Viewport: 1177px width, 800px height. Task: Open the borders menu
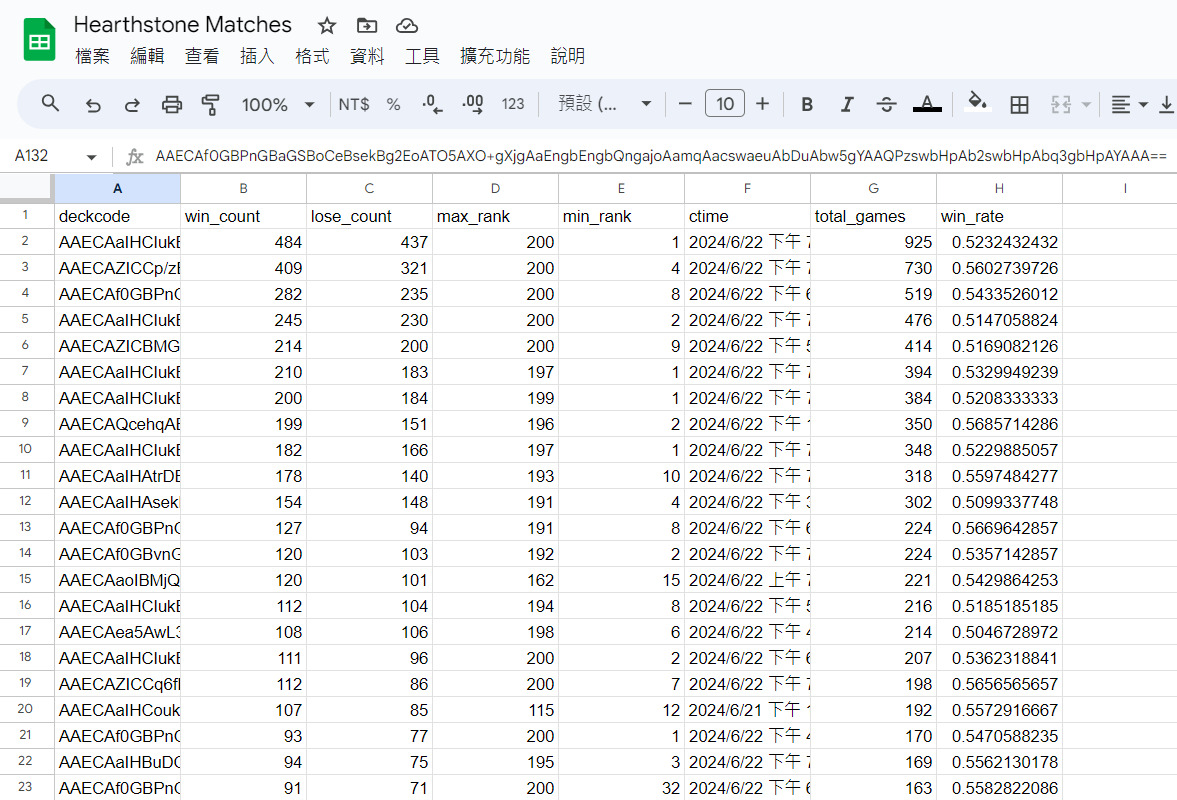(1019, 104)
